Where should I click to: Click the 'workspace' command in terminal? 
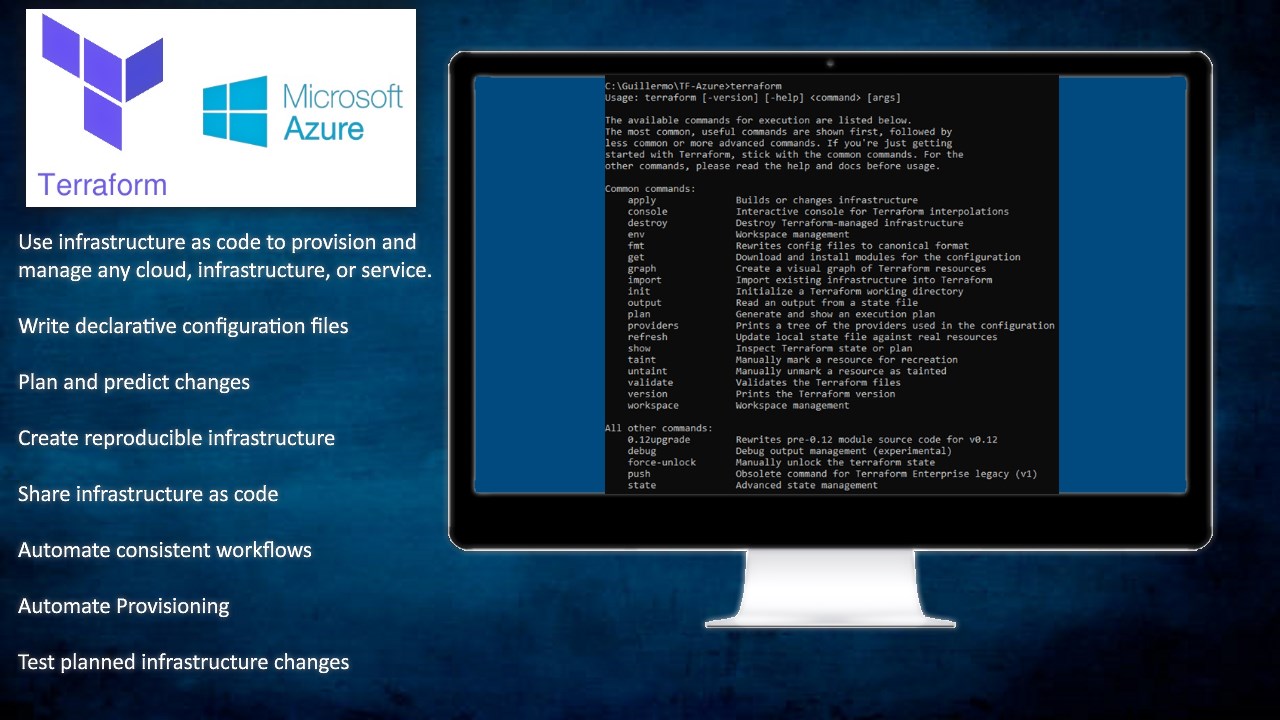click(653, 405)
